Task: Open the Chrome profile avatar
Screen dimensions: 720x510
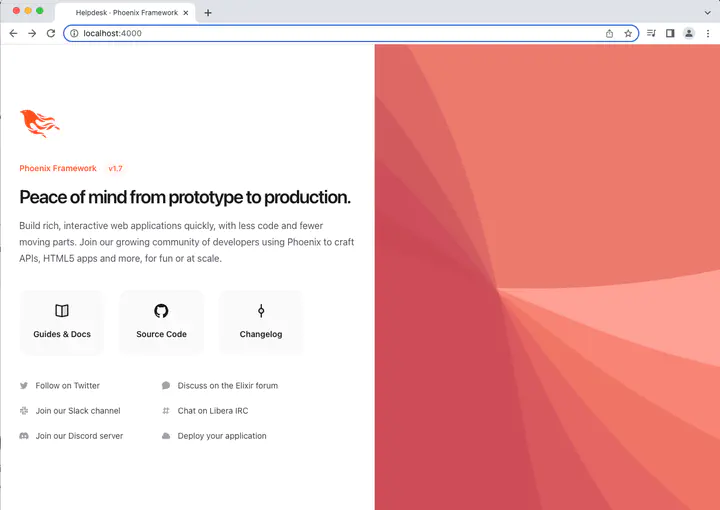Action: (x=689, y=33)
